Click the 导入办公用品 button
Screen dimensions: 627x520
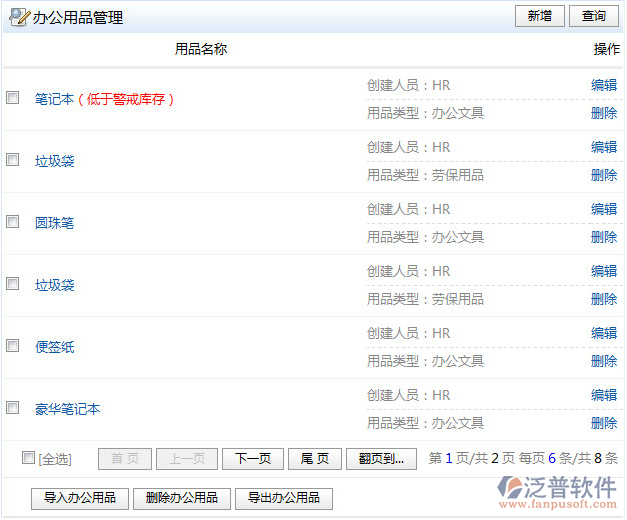click(80, 498)
